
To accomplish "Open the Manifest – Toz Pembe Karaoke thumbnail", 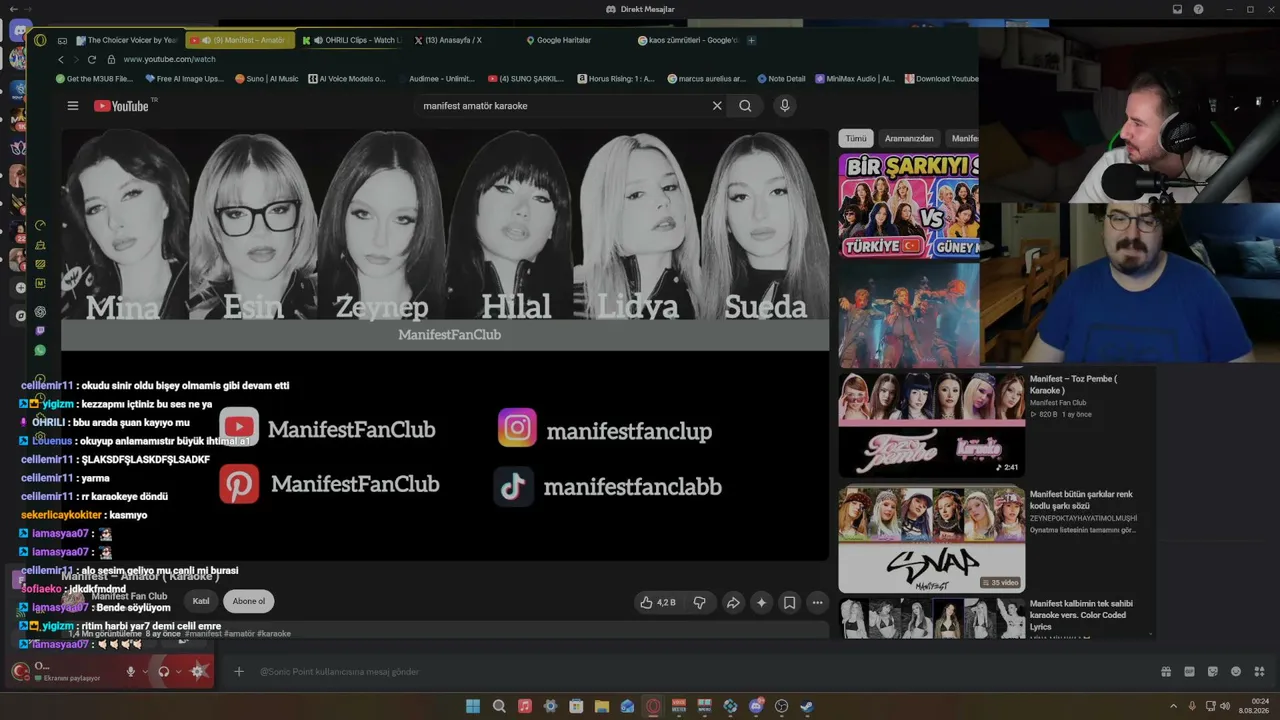I will tap(931, 424).
